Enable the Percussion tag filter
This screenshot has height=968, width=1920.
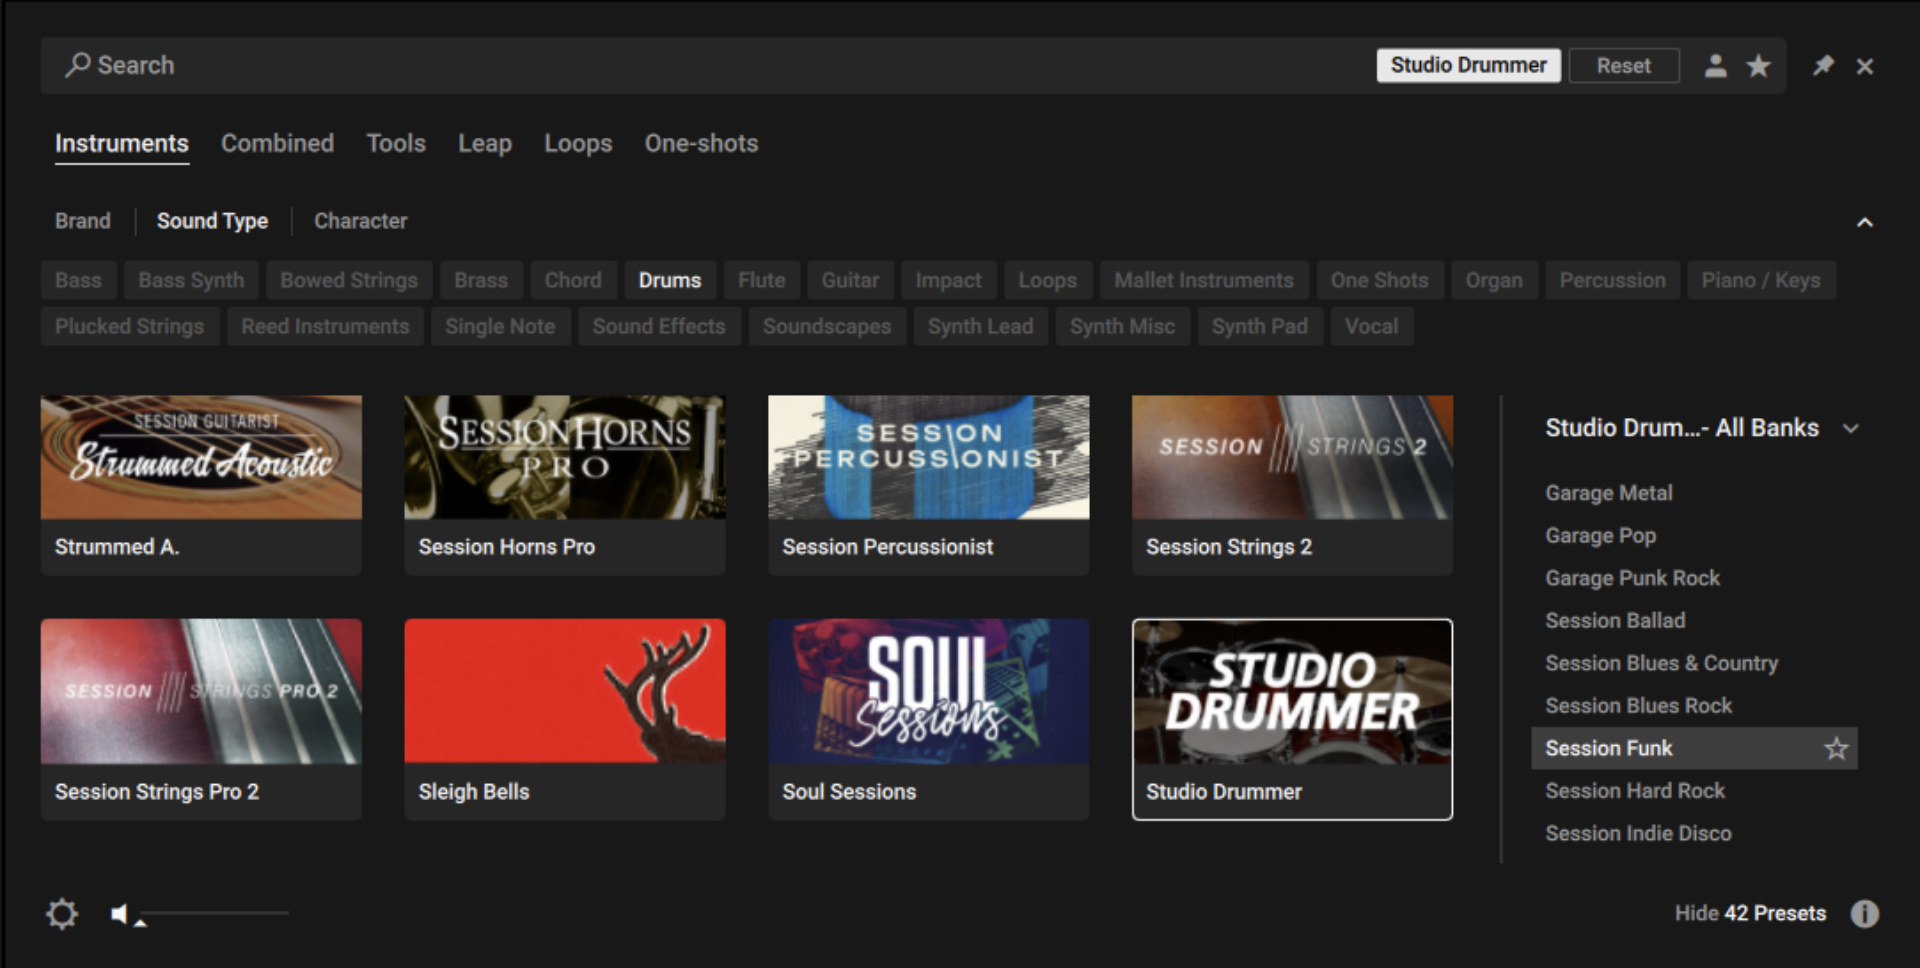(x=1612, y=281)
